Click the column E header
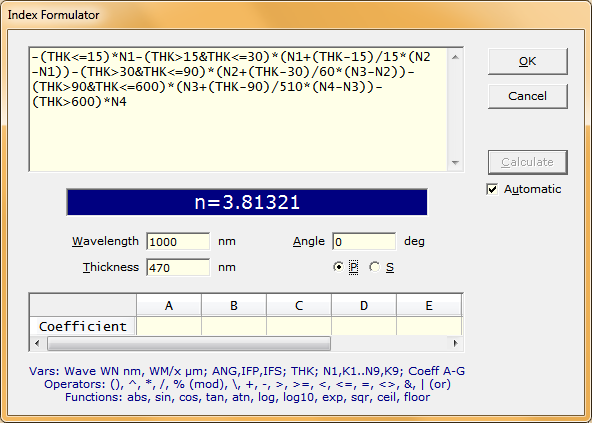Viewport: 592px width, 423px height. (429, 305)
